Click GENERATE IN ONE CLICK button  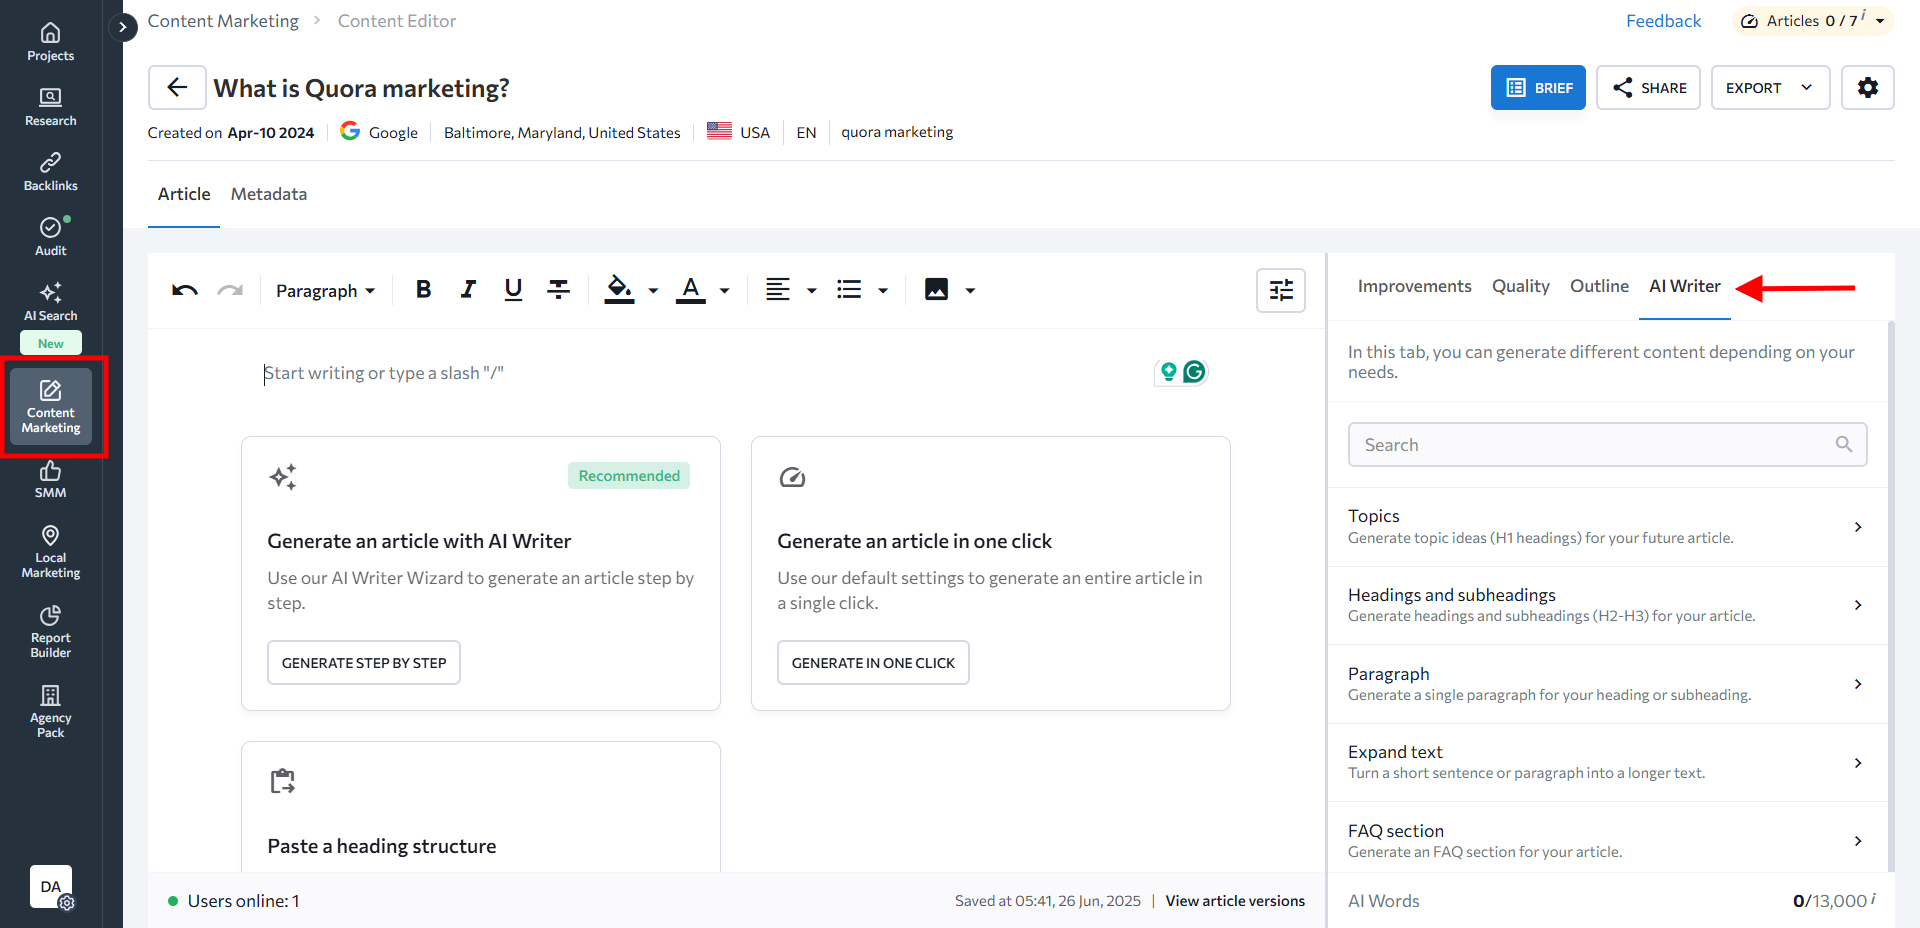873,663
